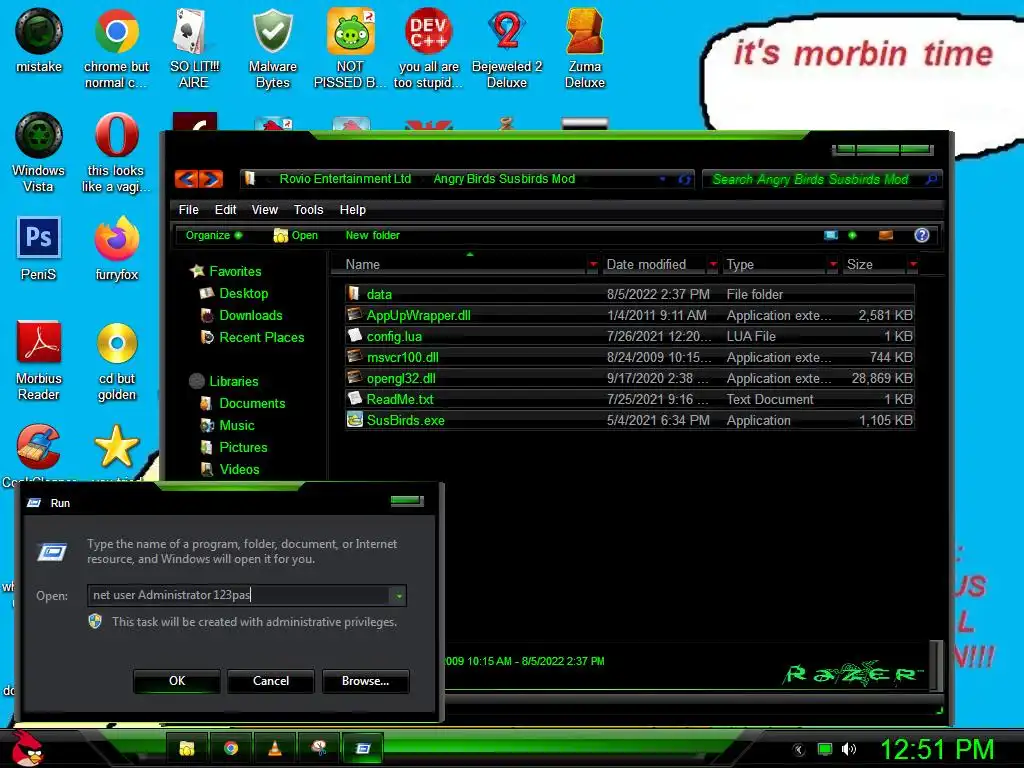Open the Morbius Reader icon
This screenshot has width=1024, height=768.
pyautogui.click(x=39, y=360)
